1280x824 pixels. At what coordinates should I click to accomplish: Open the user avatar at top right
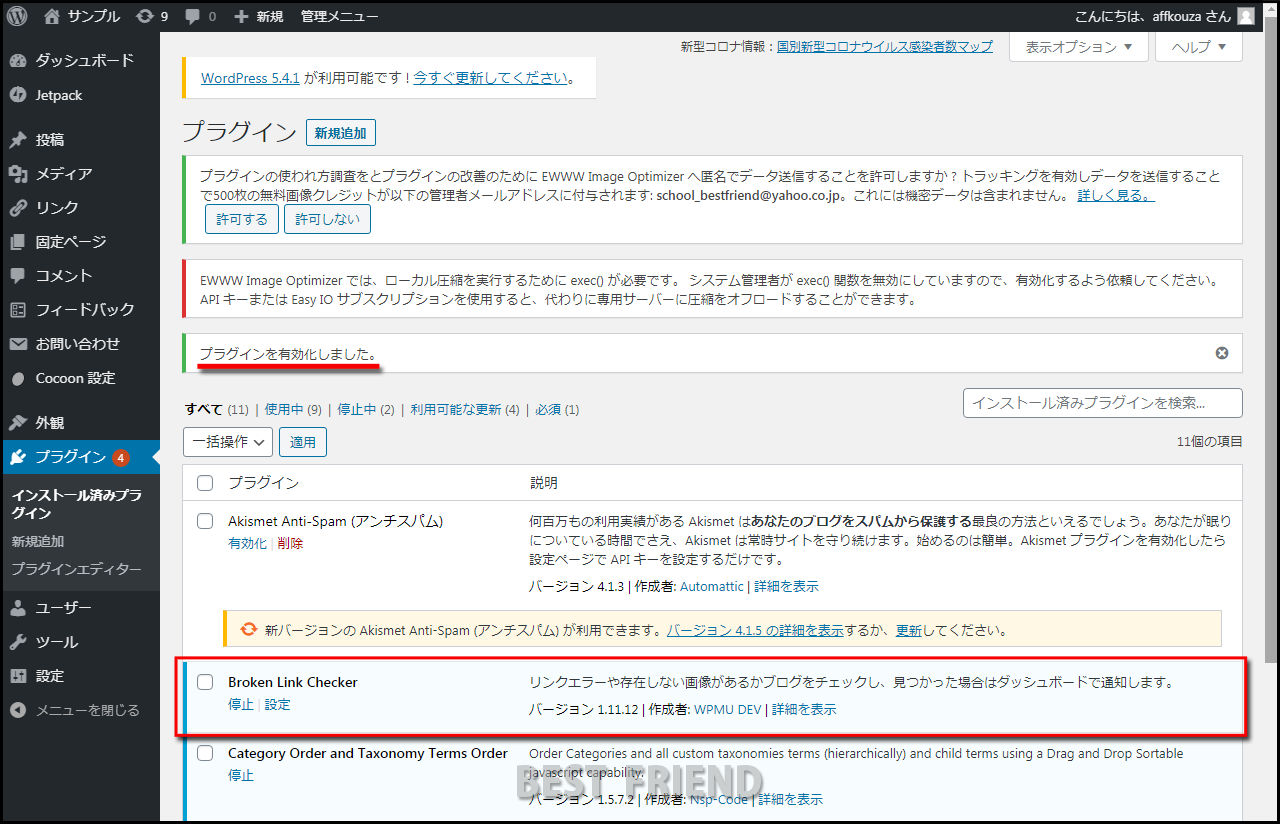coord(1245,16)
